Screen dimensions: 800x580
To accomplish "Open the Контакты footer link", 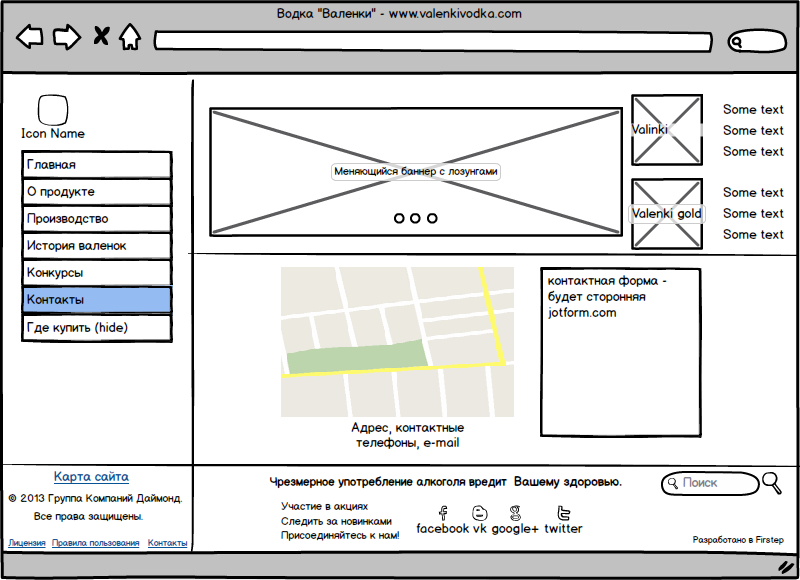I will (167, 543).
